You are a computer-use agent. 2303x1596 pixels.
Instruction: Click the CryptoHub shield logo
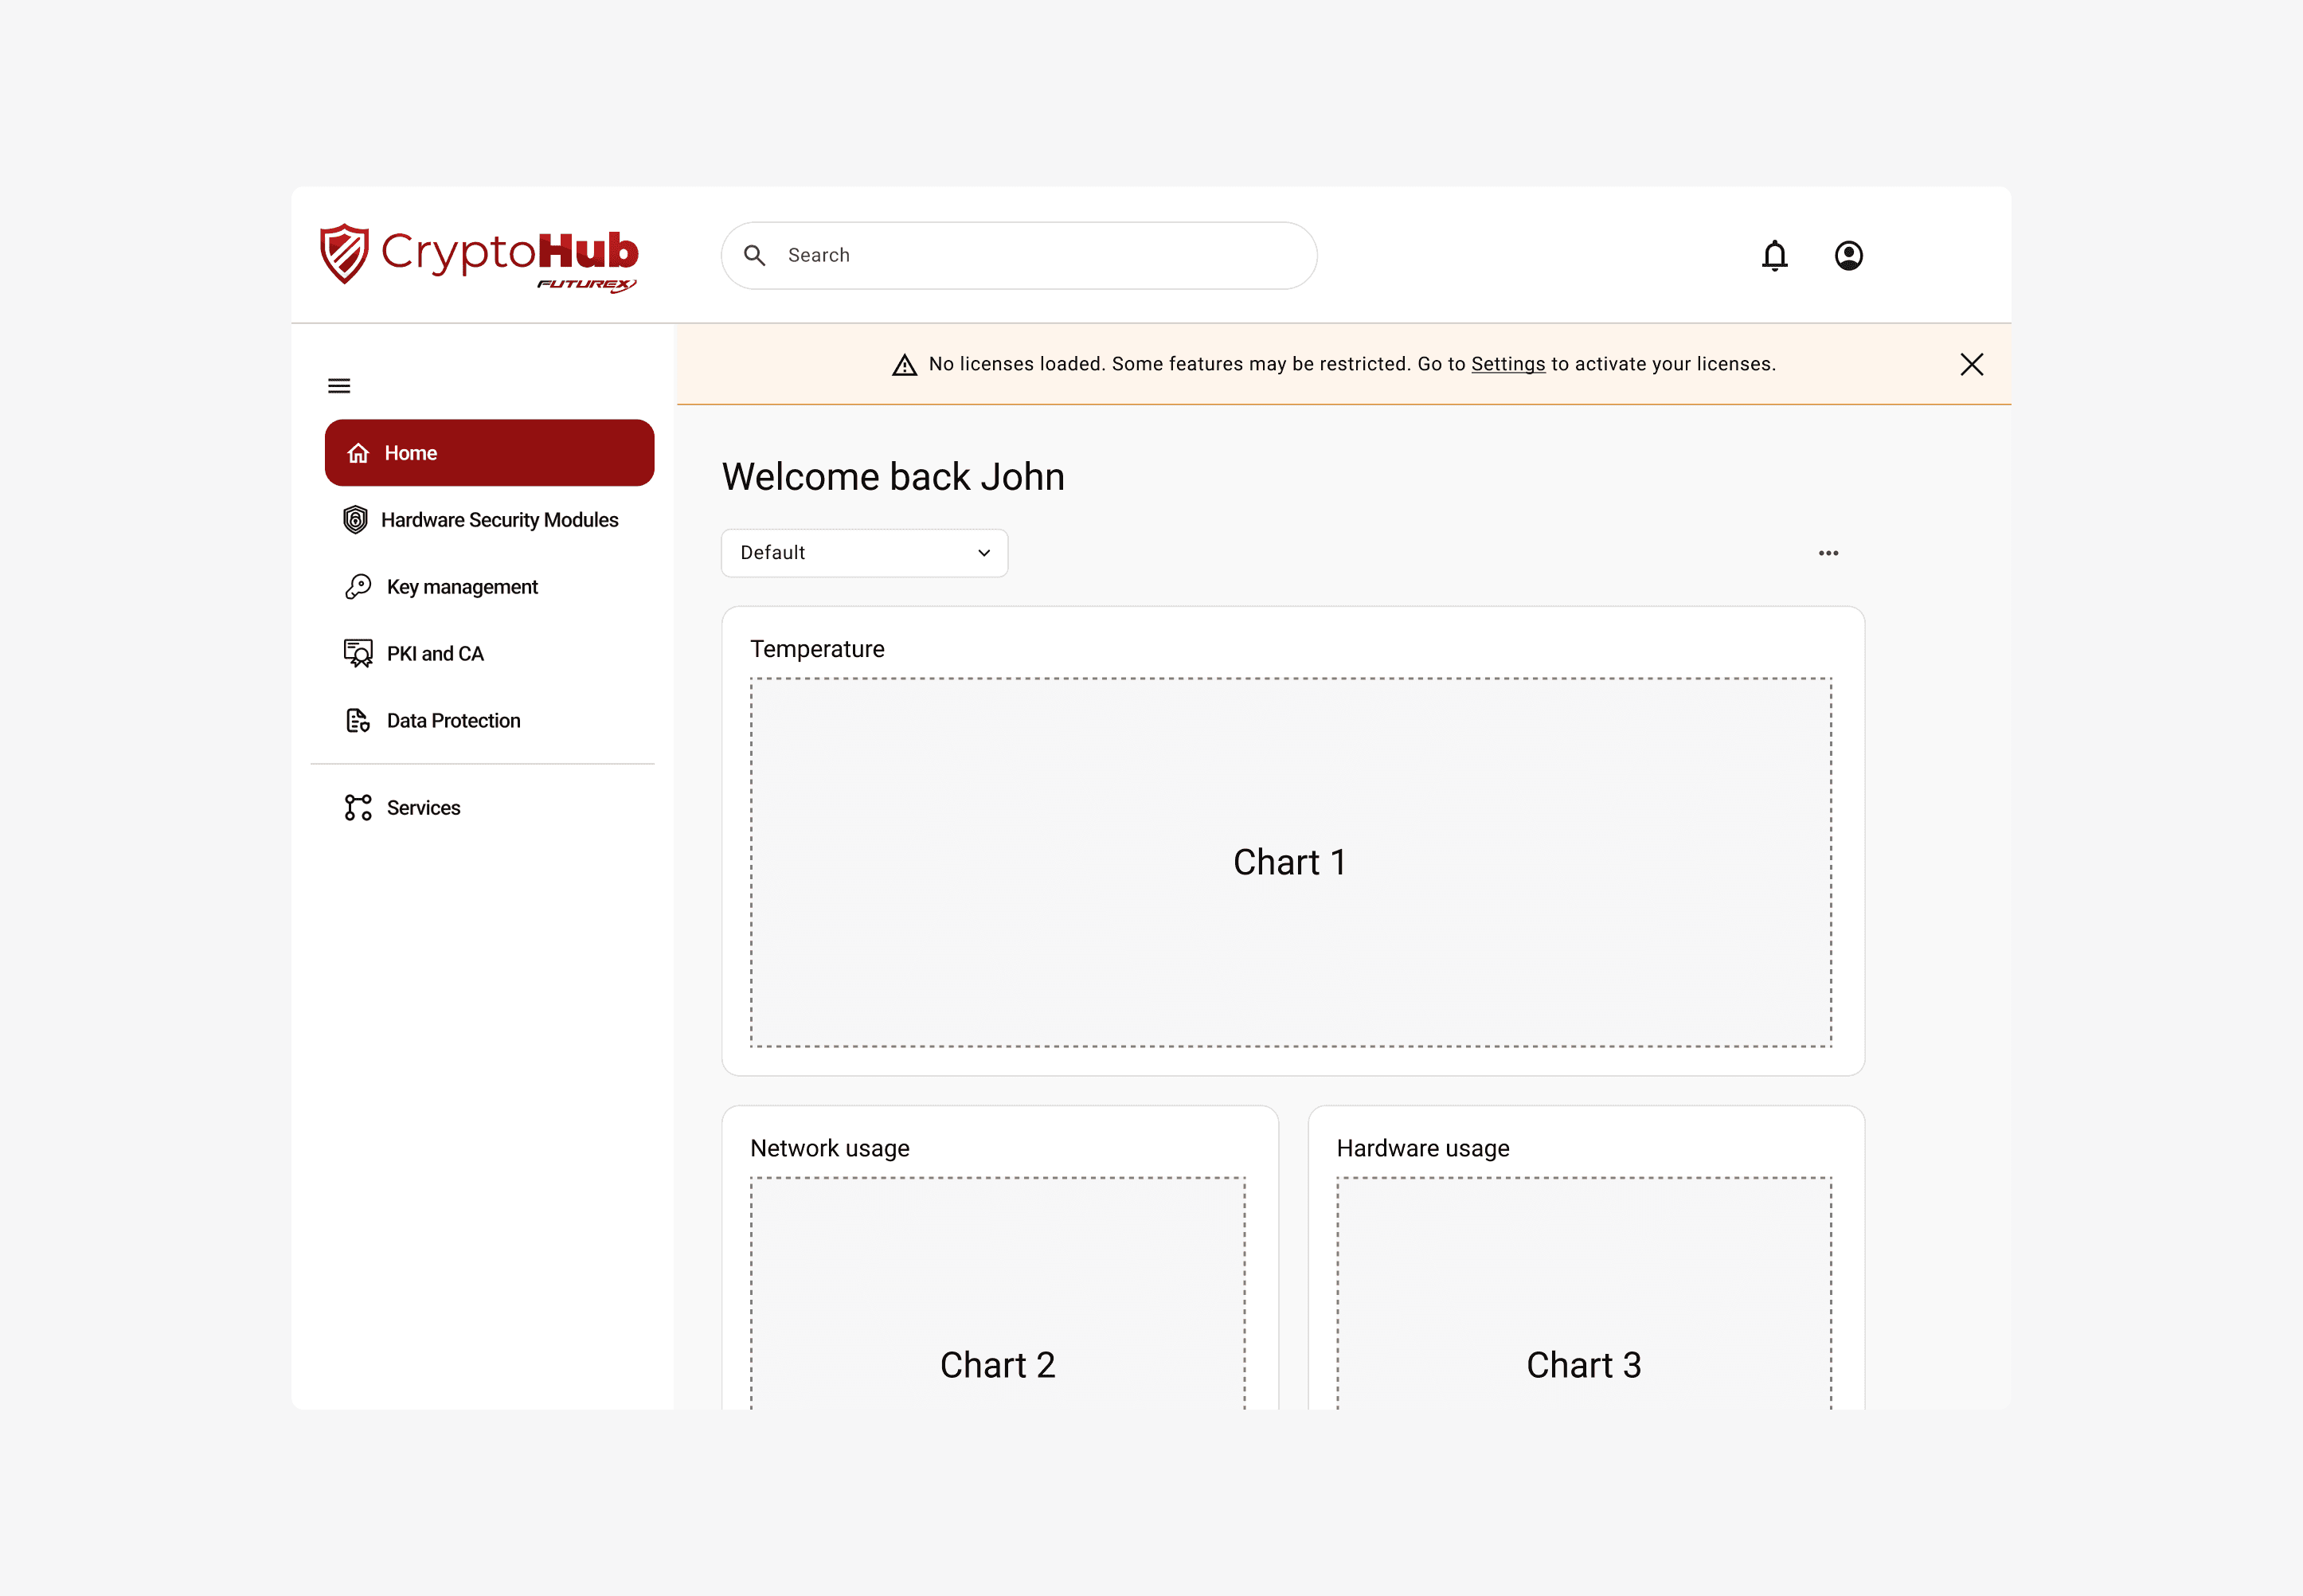(344, 254)
